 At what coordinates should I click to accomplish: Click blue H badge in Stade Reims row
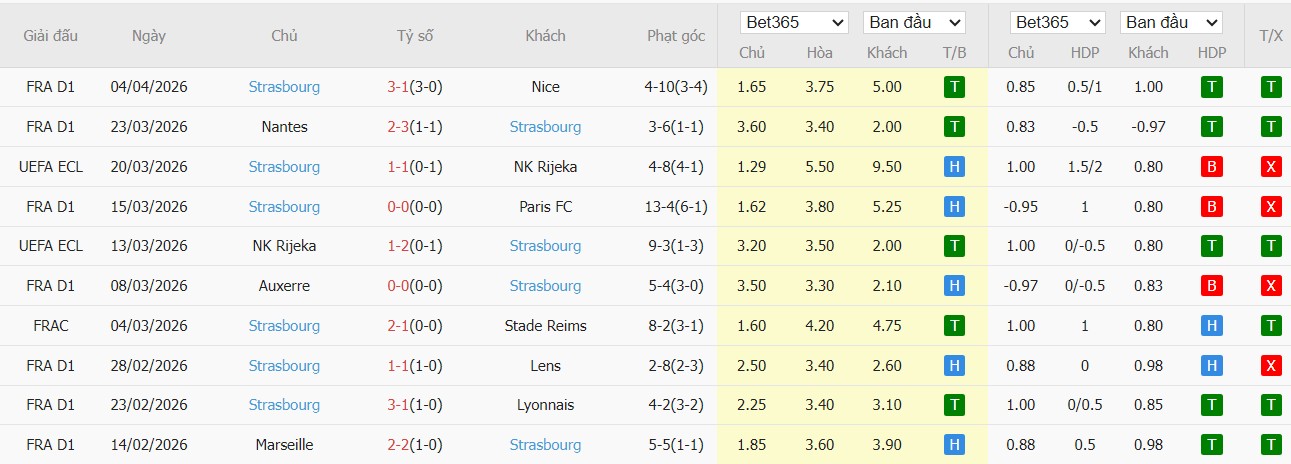(x=1213, y=326)
